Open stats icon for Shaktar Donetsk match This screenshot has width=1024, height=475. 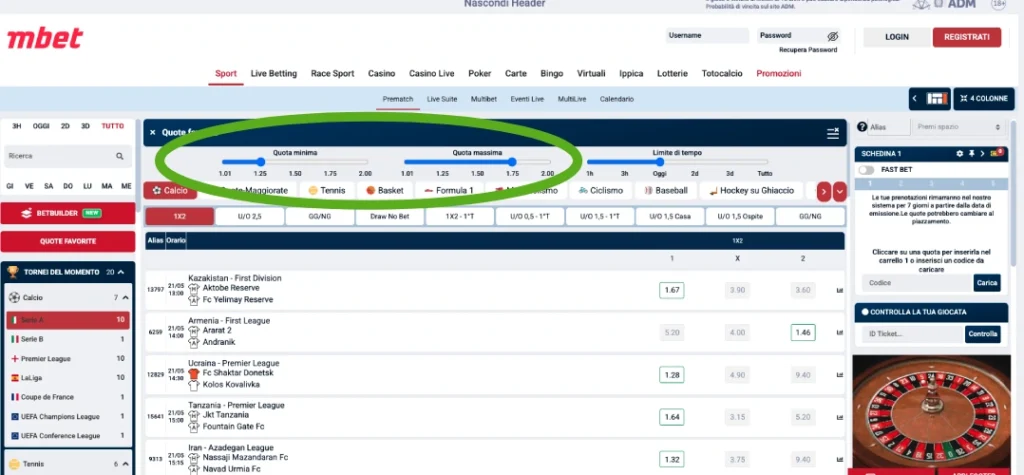(x=840, y=375)
